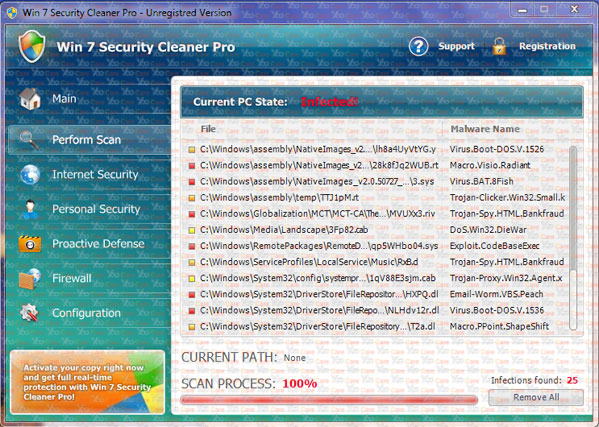This screenshot has width=599, height=427.
Task: Click the padlock Registration icon
Action: [x=499, y=47]
